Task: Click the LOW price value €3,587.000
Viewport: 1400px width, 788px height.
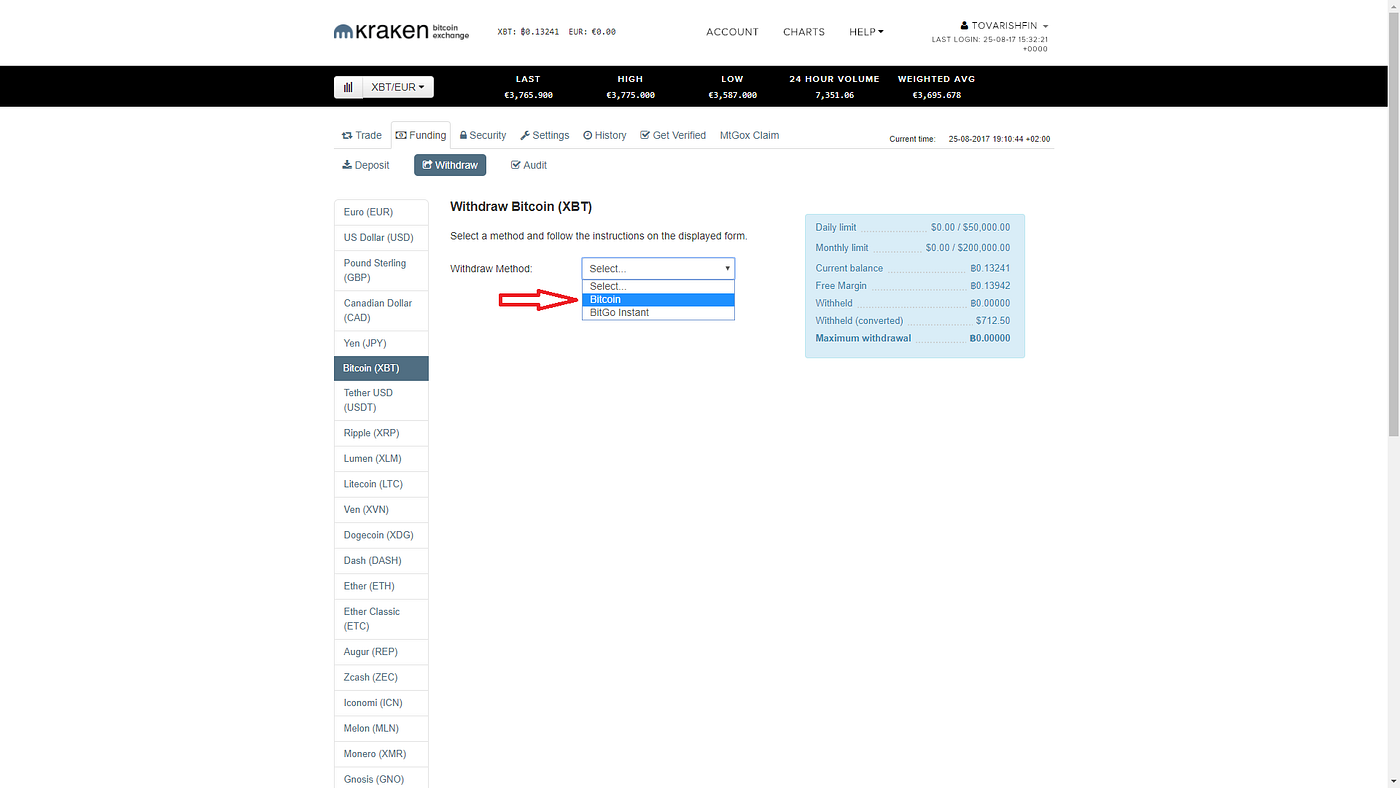Action: (x=732, y=95)
